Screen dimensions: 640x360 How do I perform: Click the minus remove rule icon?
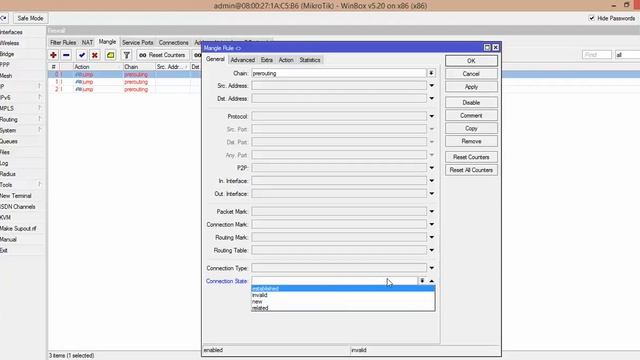coord(66,55)
